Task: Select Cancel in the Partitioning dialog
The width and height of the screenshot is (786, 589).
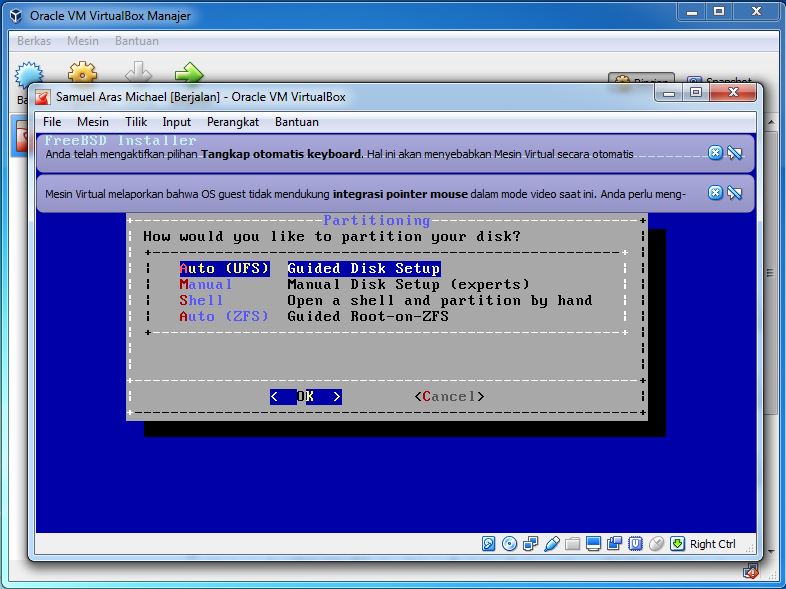Action: tap(449, 397)
